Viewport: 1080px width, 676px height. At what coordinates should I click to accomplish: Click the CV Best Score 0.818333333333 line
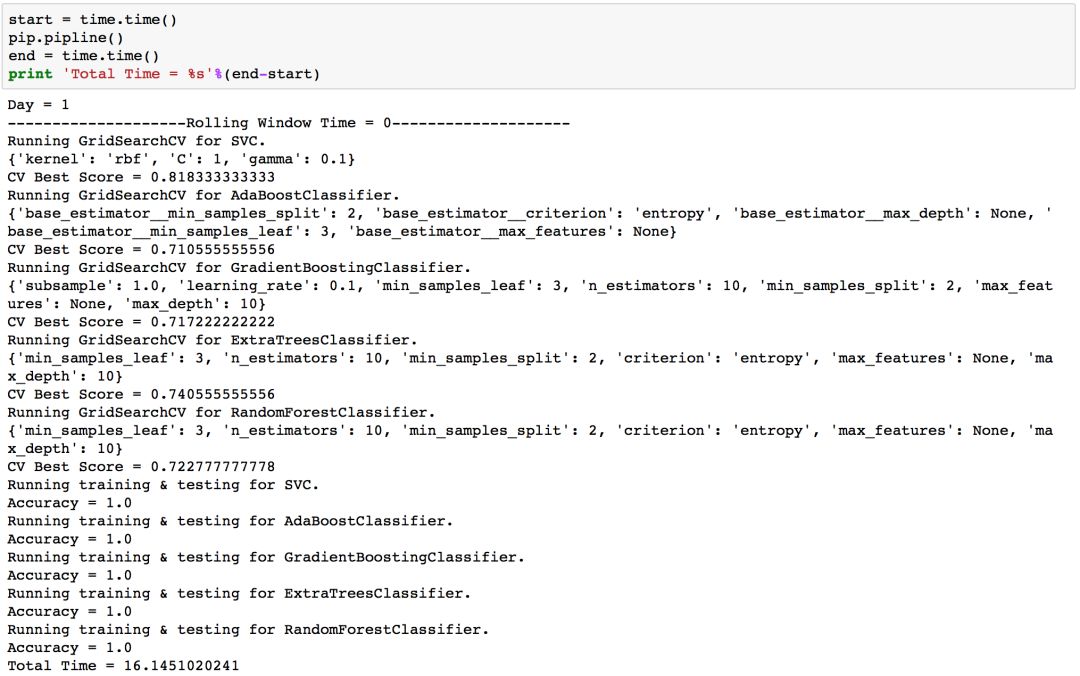pos(141,177)
